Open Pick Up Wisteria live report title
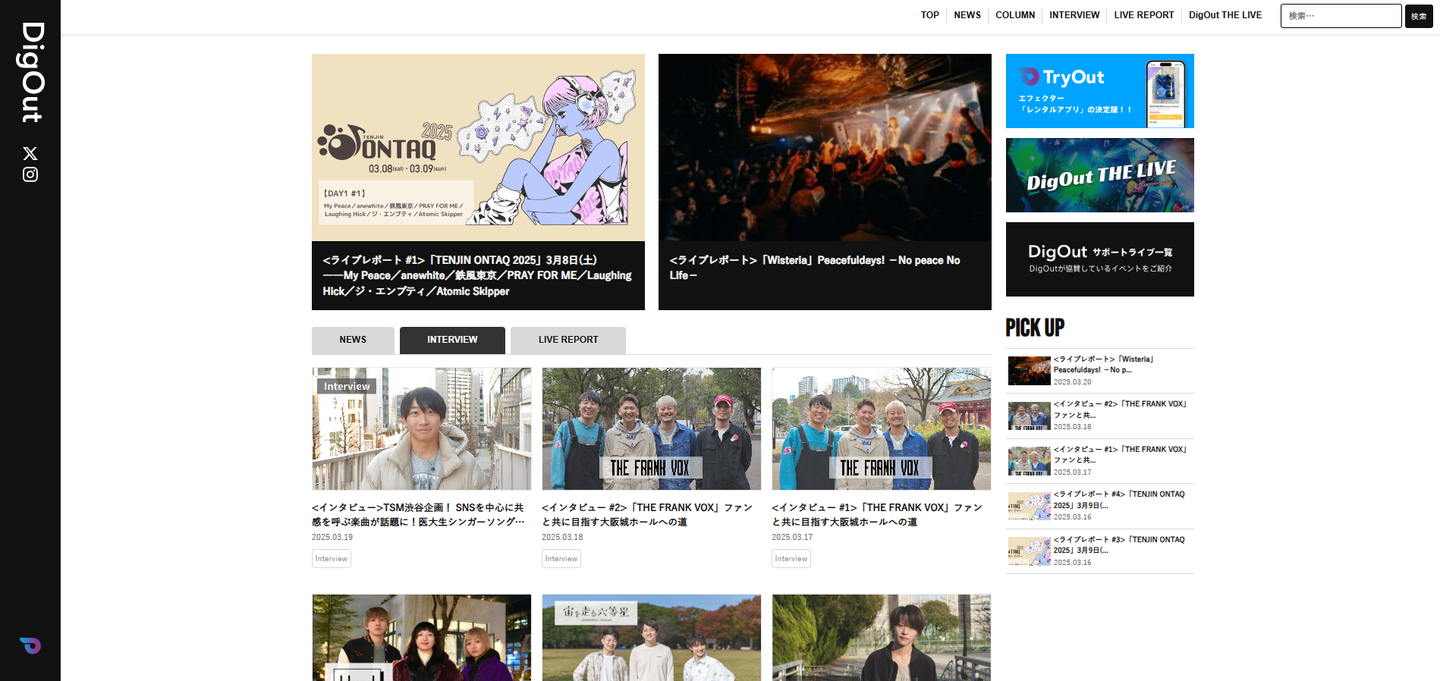 pos(1104,364)
